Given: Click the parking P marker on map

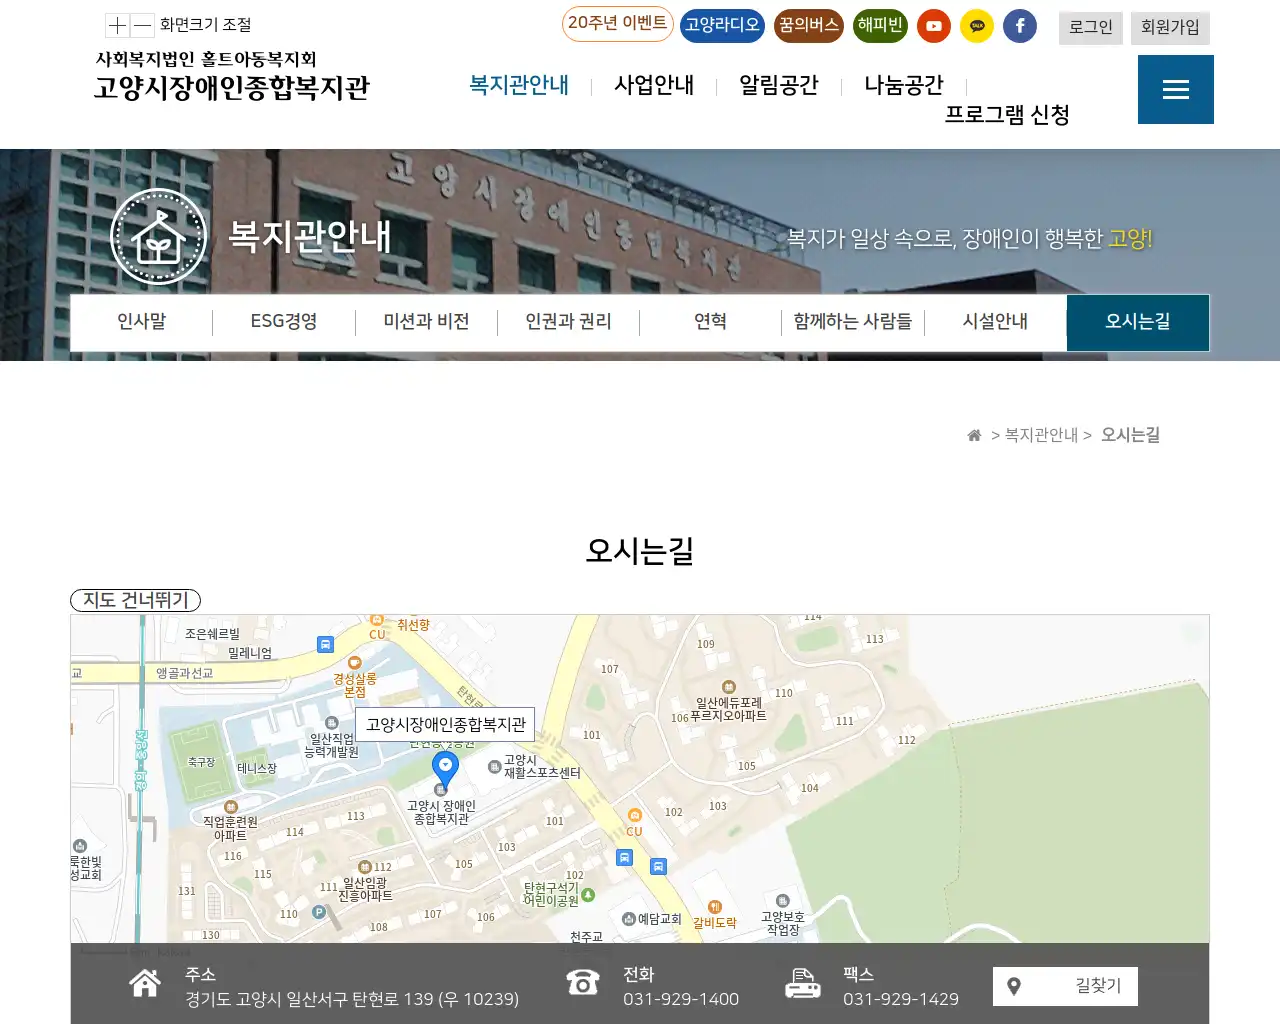Looking at the screenshot, I should (319, 912).
